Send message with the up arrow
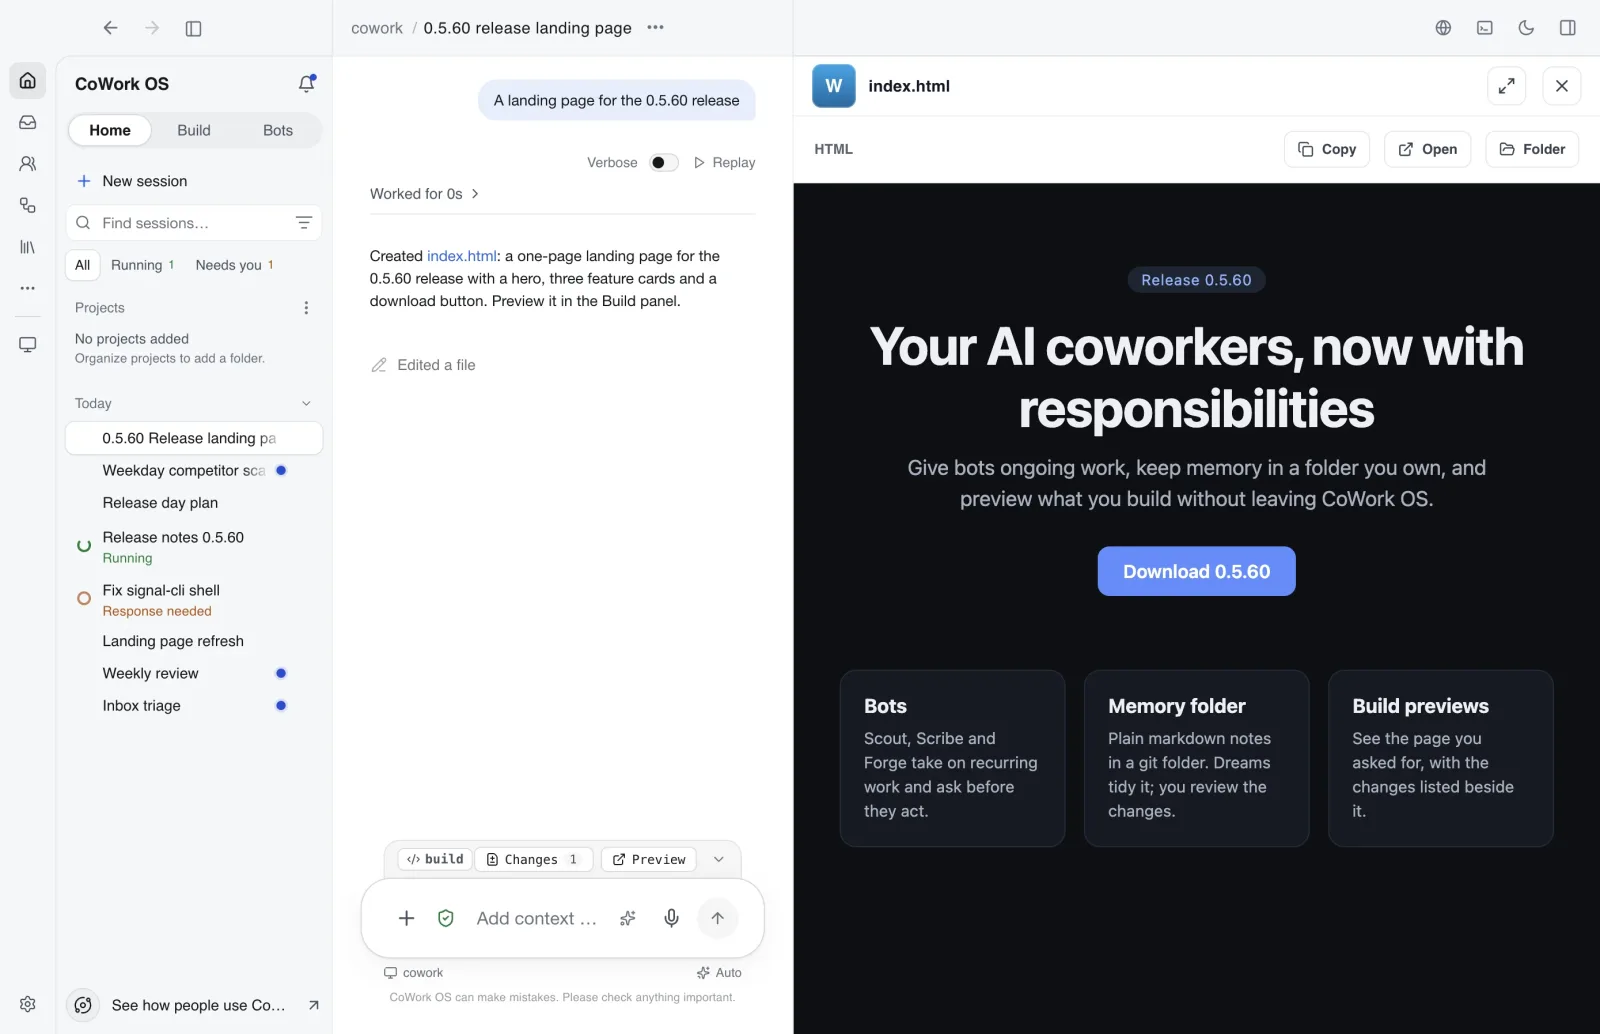1600x1034 pixels. 717,918
